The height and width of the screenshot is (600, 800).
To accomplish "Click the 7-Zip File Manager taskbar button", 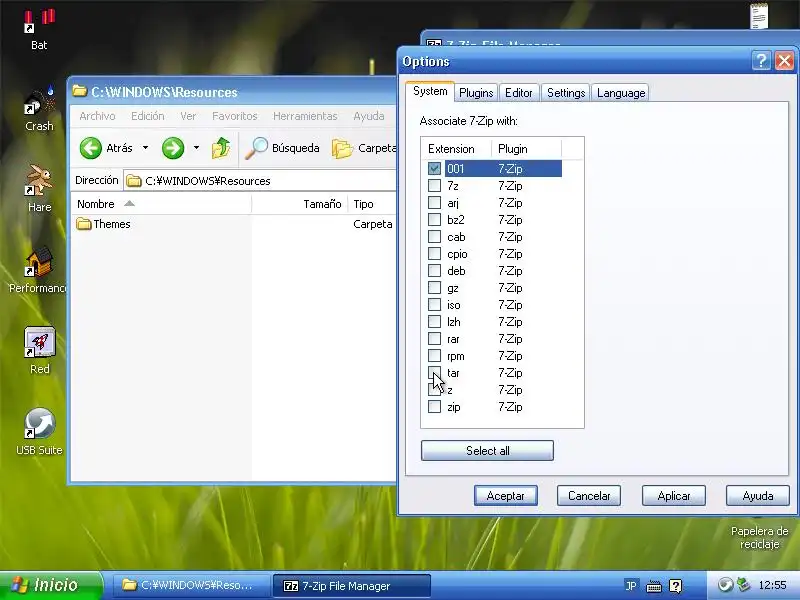I will 352,585.
